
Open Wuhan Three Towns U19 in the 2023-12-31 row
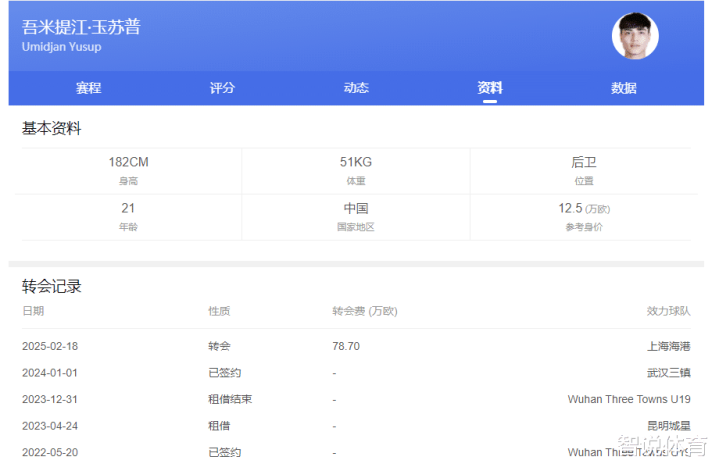pos(629,399)
